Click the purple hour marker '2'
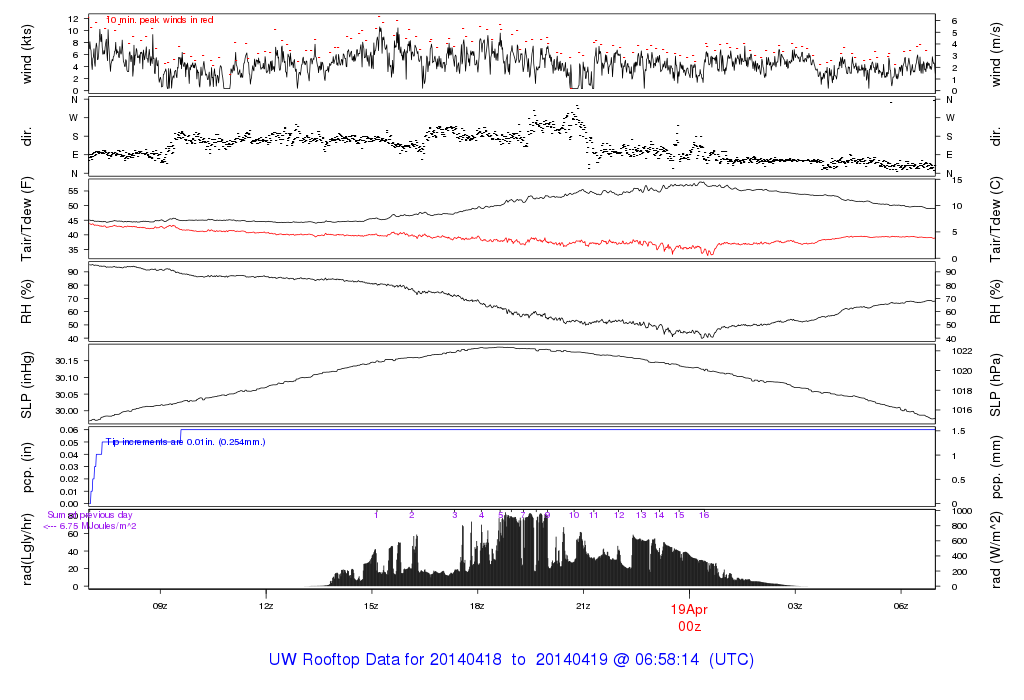The height and width of the screenshot is (700, 1024). click(x=411, y=515)
